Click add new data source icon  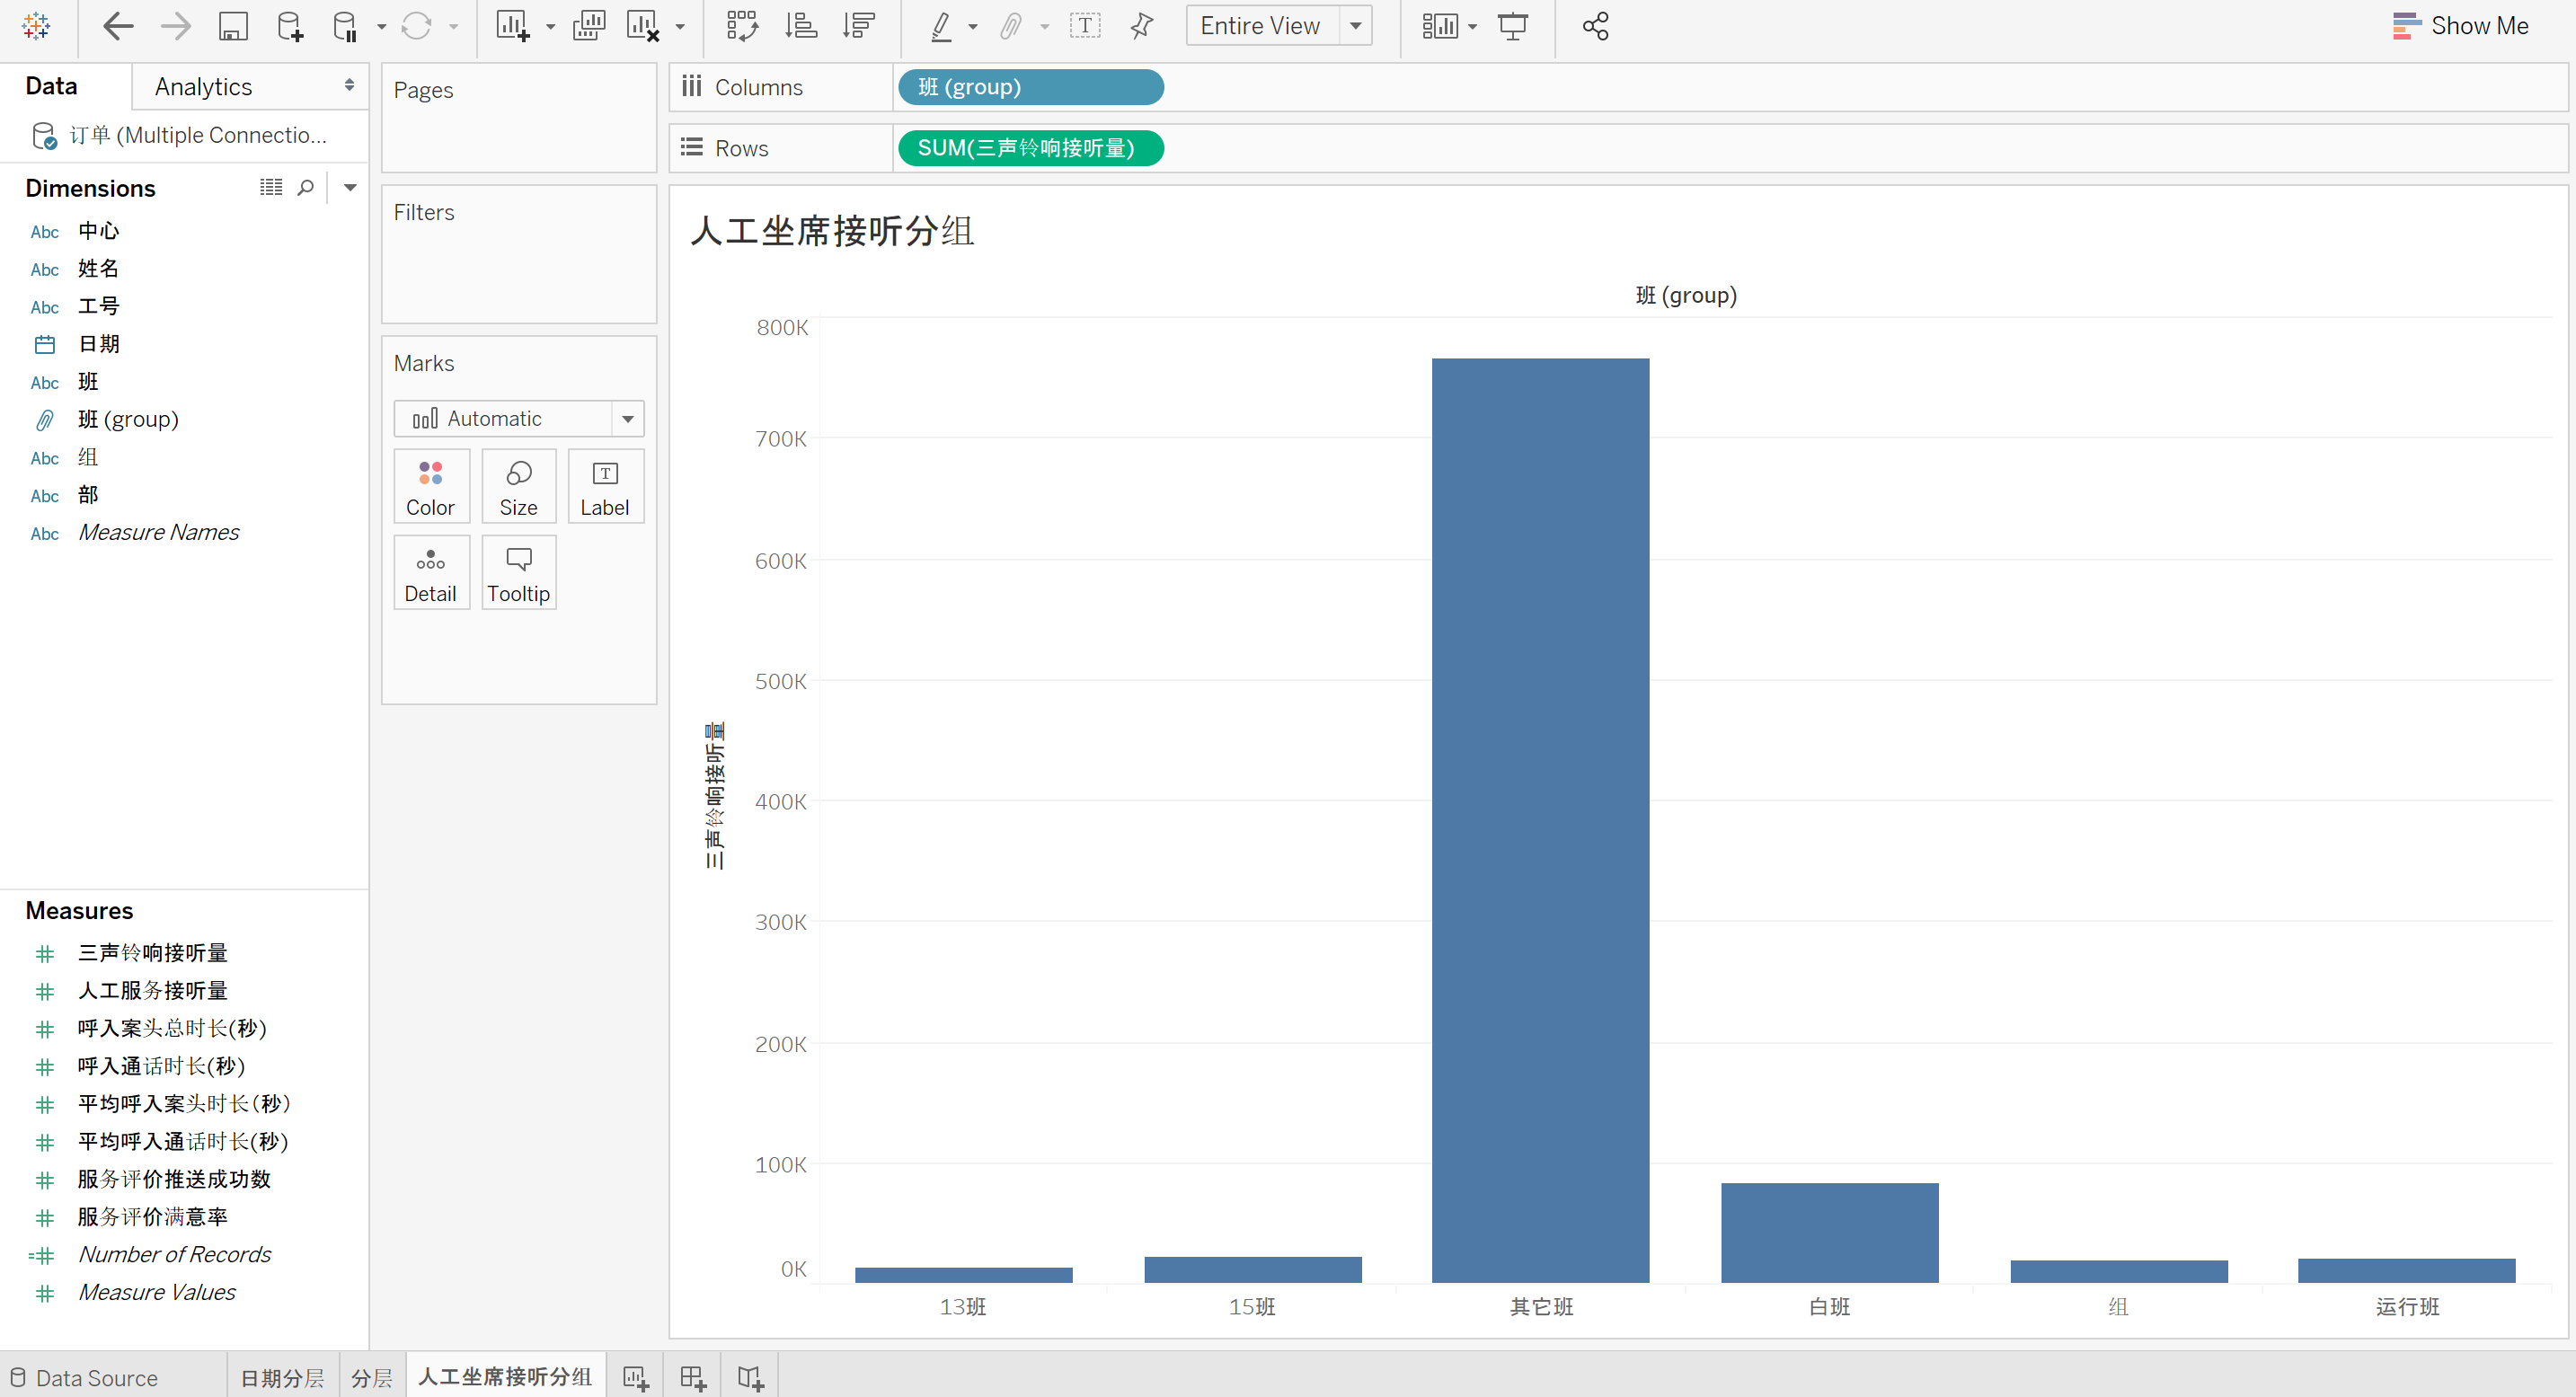[290, 26]
